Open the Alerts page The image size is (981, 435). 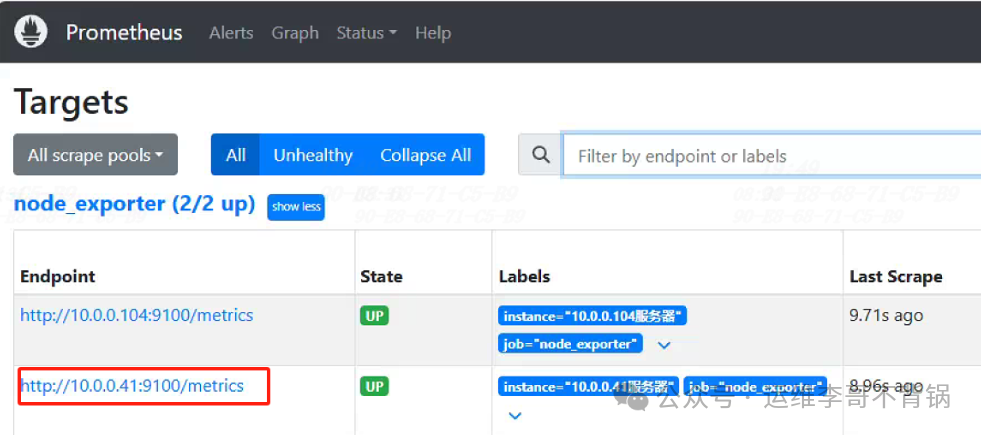coord(231,33)
